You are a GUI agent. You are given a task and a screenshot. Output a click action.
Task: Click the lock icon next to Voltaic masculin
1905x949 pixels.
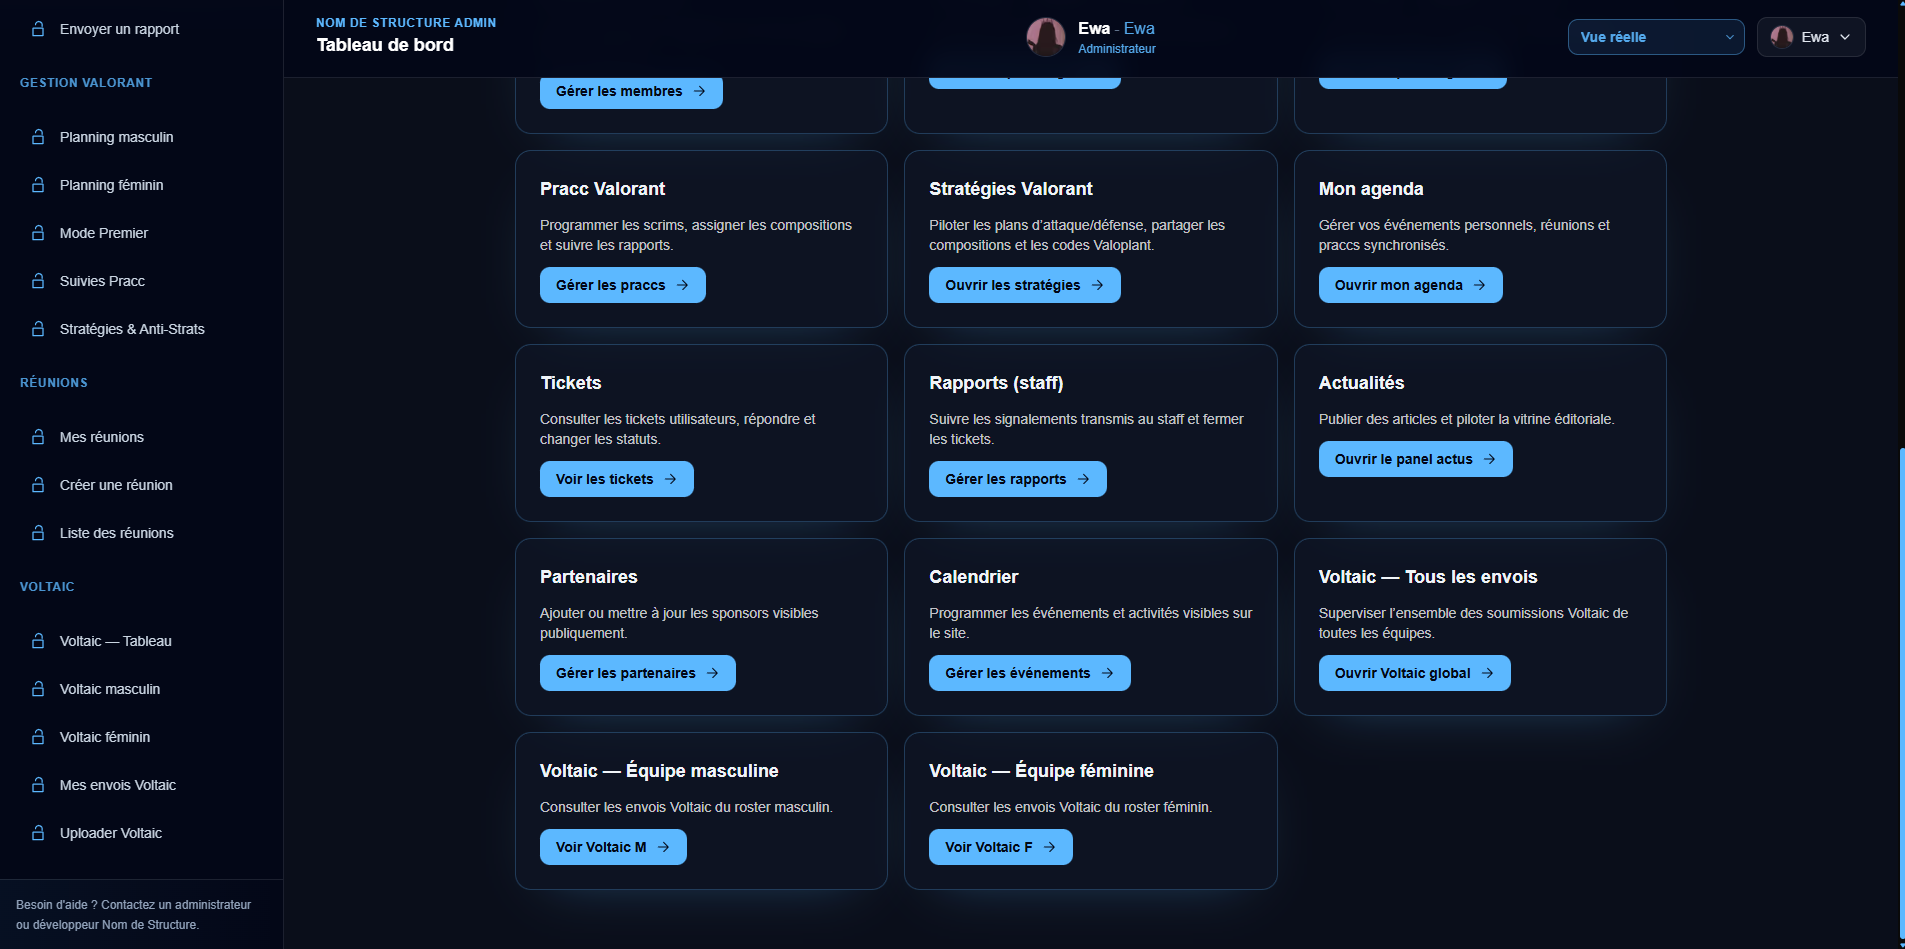pyautogui.click(x=38, y=689)
